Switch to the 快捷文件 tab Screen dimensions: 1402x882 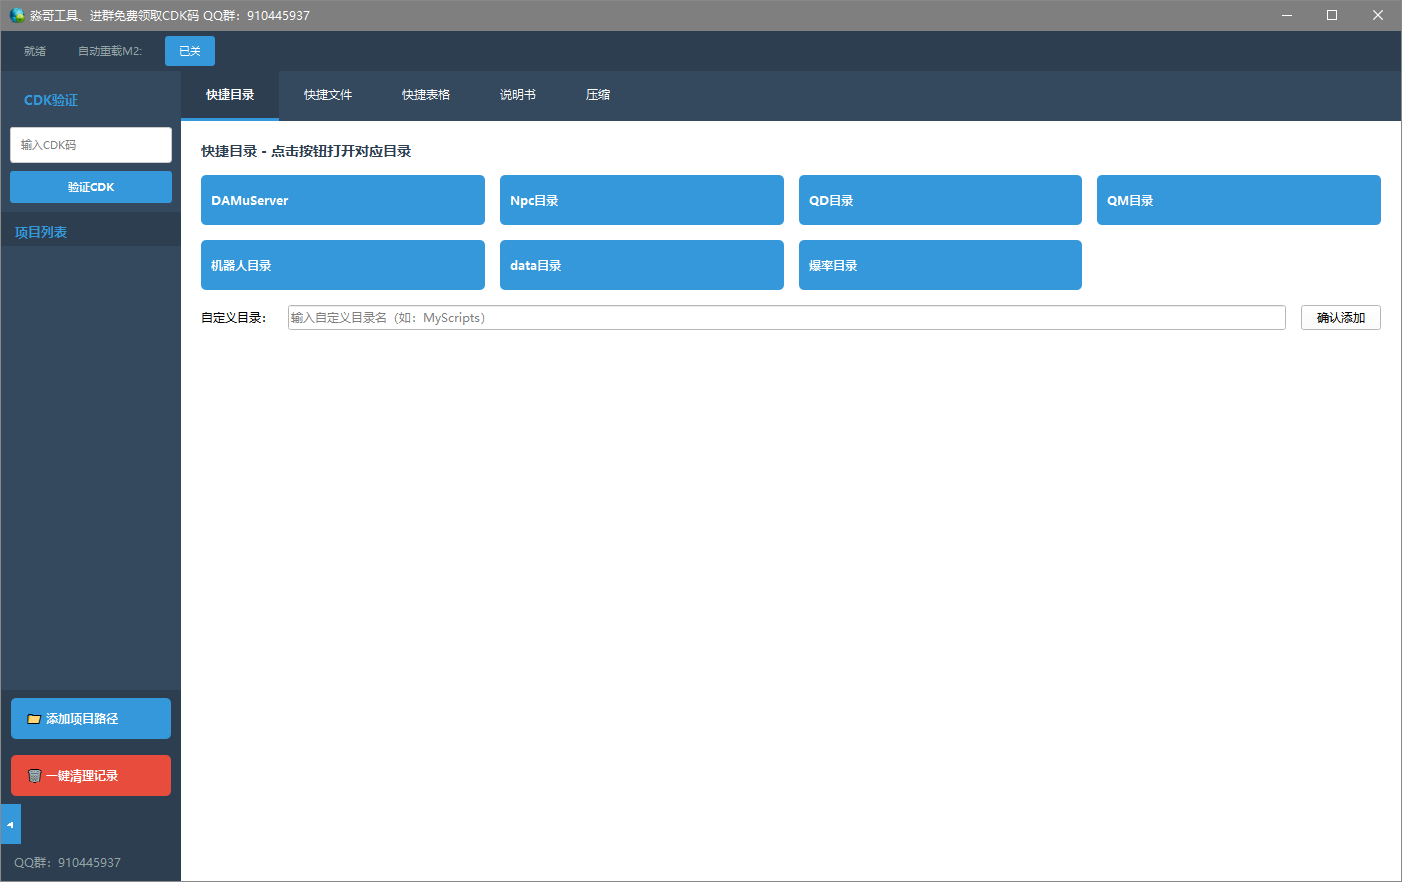[328, 95]
